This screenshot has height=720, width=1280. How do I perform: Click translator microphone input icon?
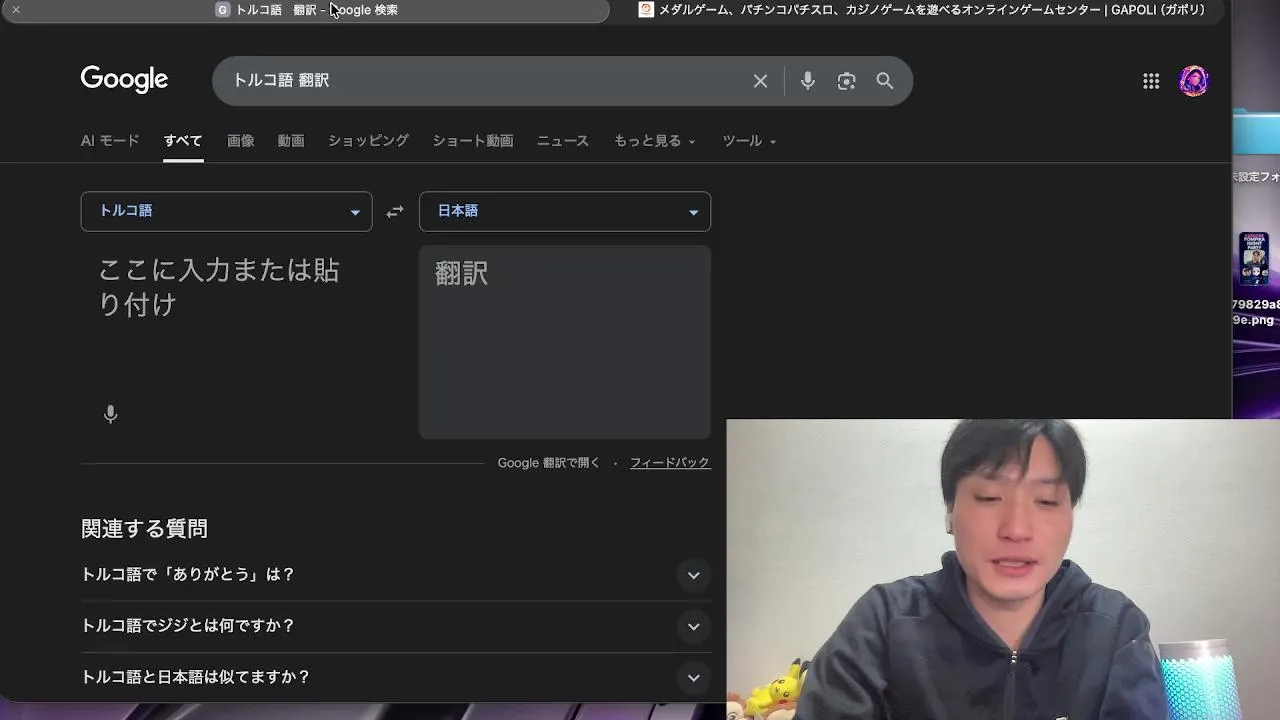[x=111, y=414]
